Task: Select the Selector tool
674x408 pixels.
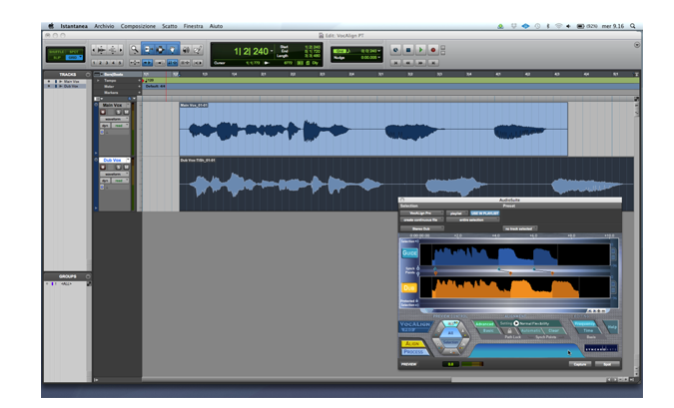Action: coord(160,50)
